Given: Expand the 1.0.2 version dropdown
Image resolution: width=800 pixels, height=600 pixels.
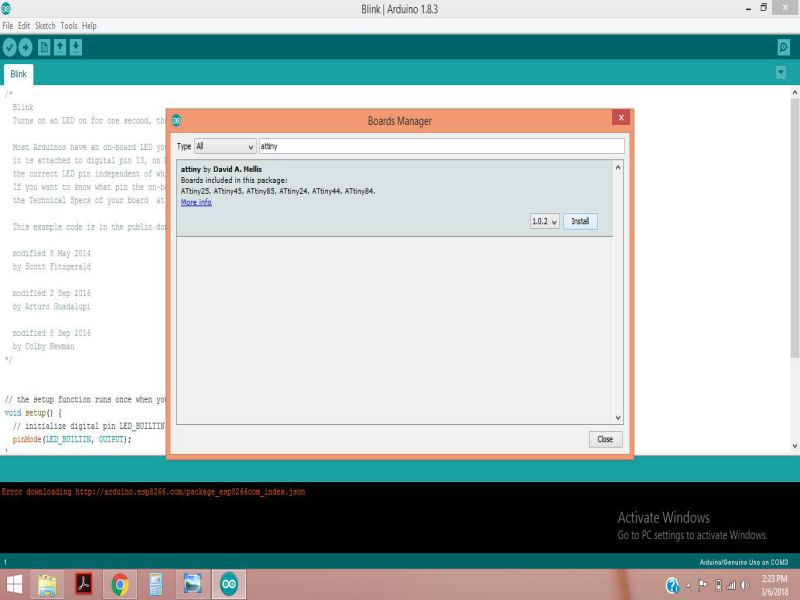Looking at the screenshot, I should [x=544, y=221].
